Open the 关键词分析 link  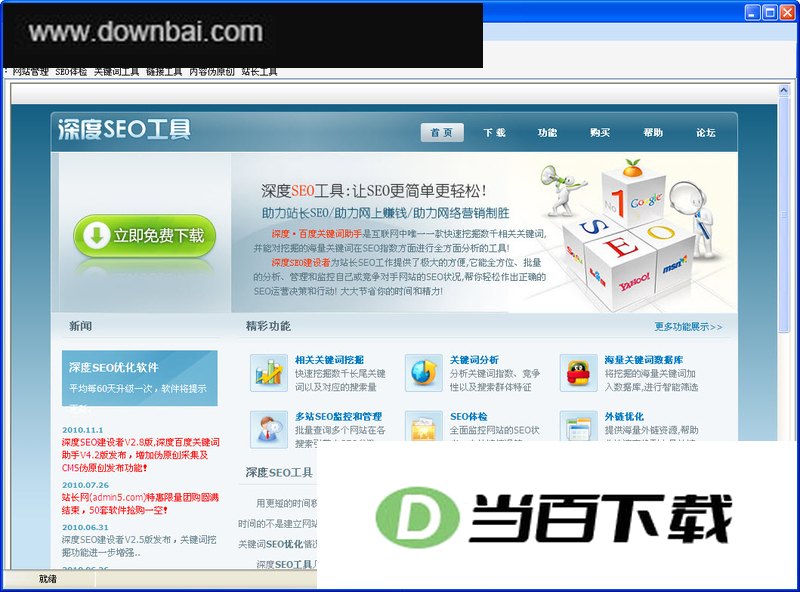[474, 360]
